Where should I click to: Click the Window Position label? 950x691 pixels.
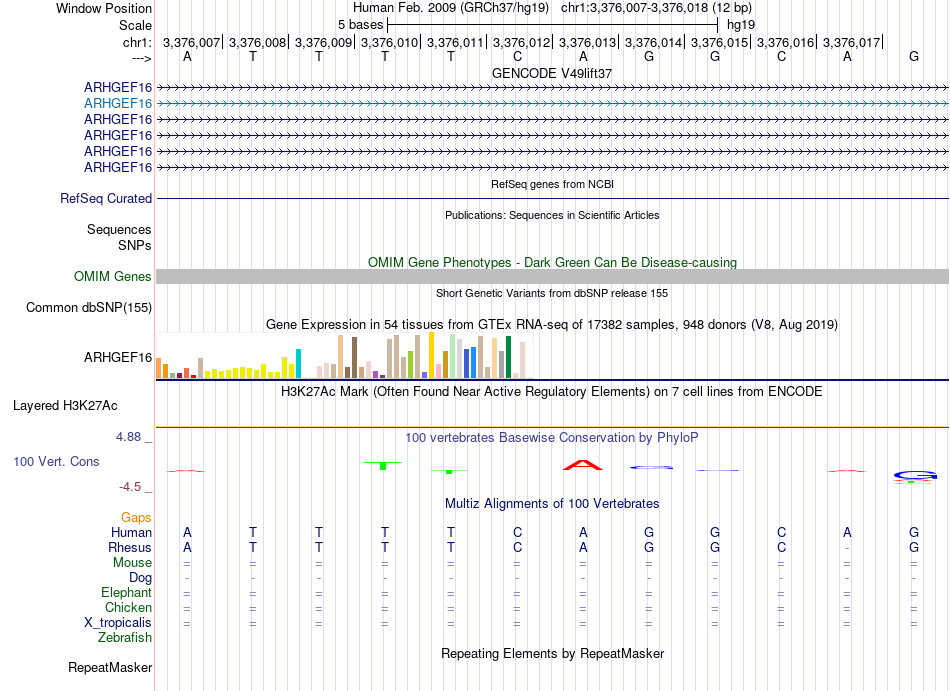coord(104,8)
